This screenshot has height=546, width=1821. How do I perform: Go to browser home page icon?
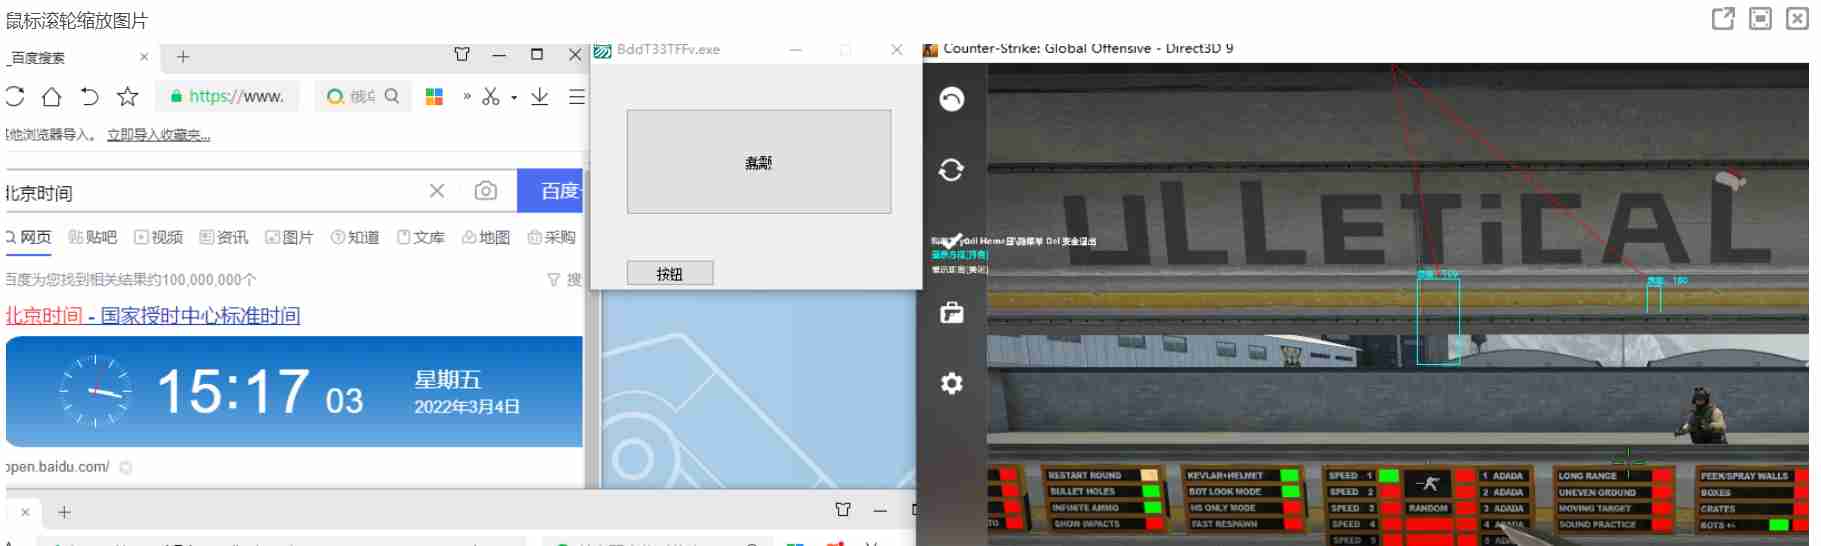[52, 96]
